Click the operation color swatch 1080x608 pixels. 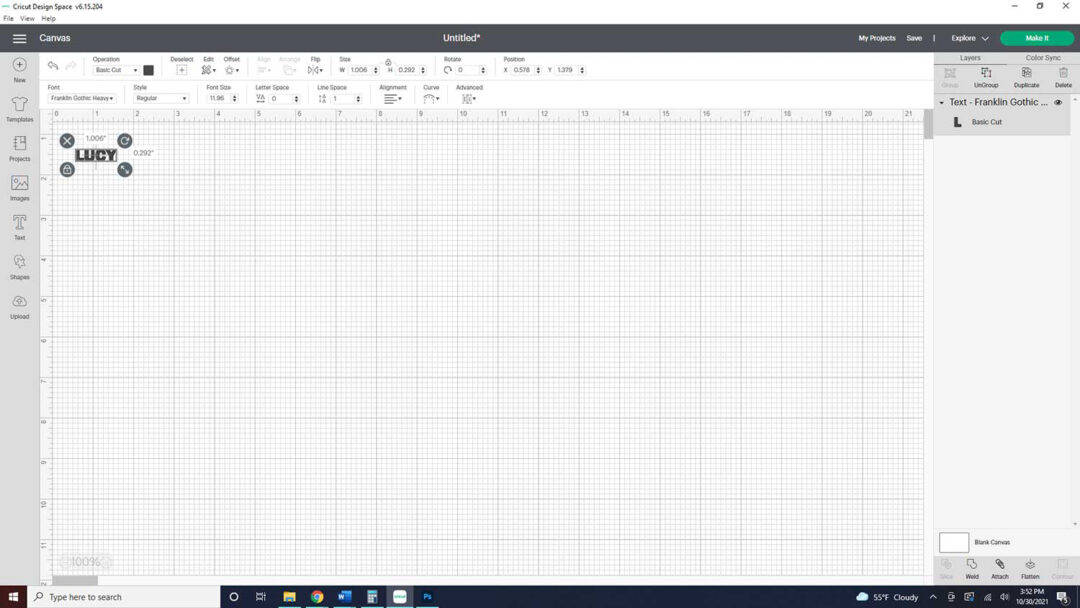click(x=149, y=70)
